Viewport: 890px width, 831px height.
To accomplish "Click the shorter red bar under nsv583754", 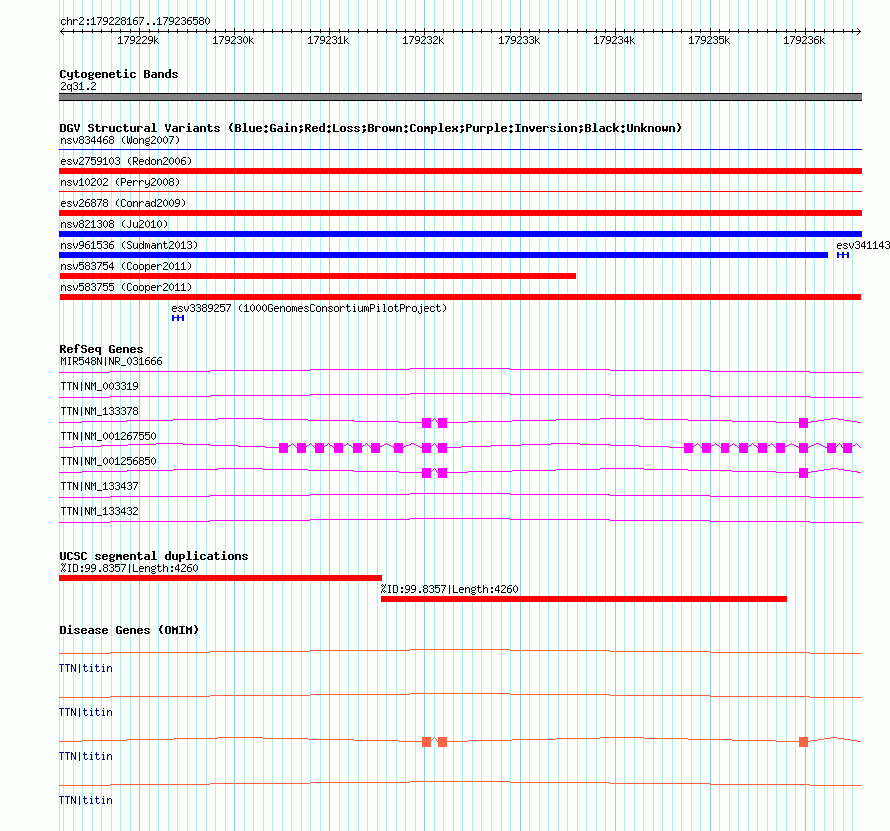I will 317,276.
